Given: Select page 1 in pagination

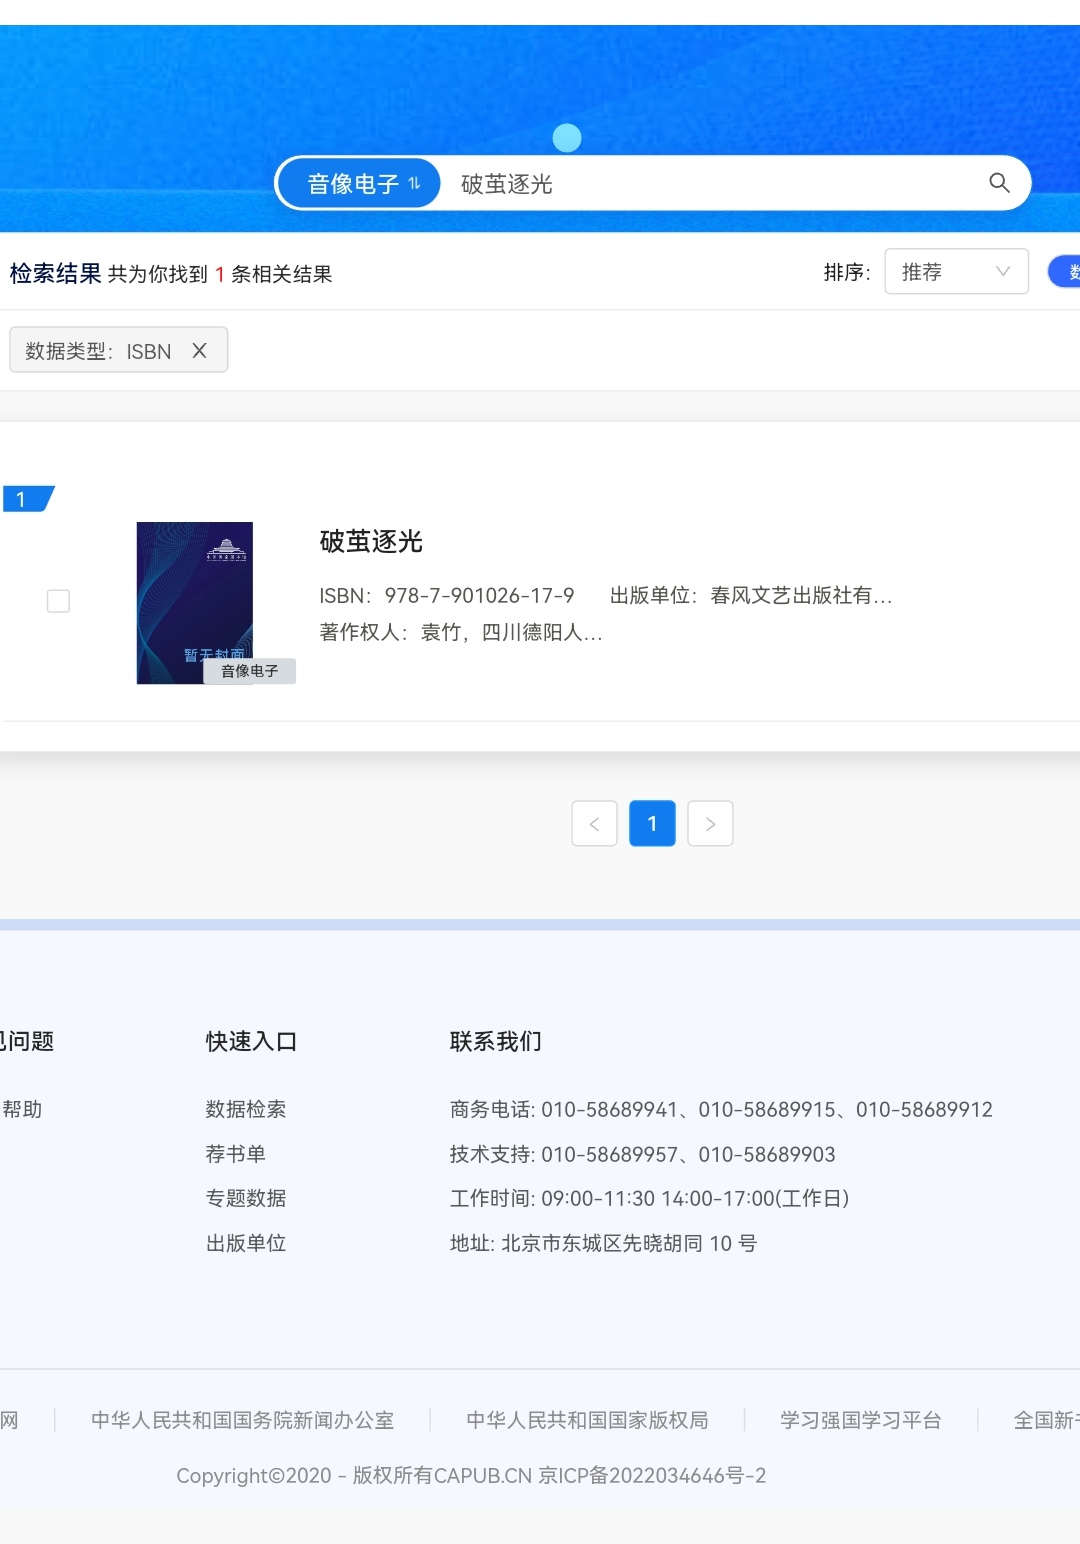Looking at the screenshot, I should click(x=652, y=824).
